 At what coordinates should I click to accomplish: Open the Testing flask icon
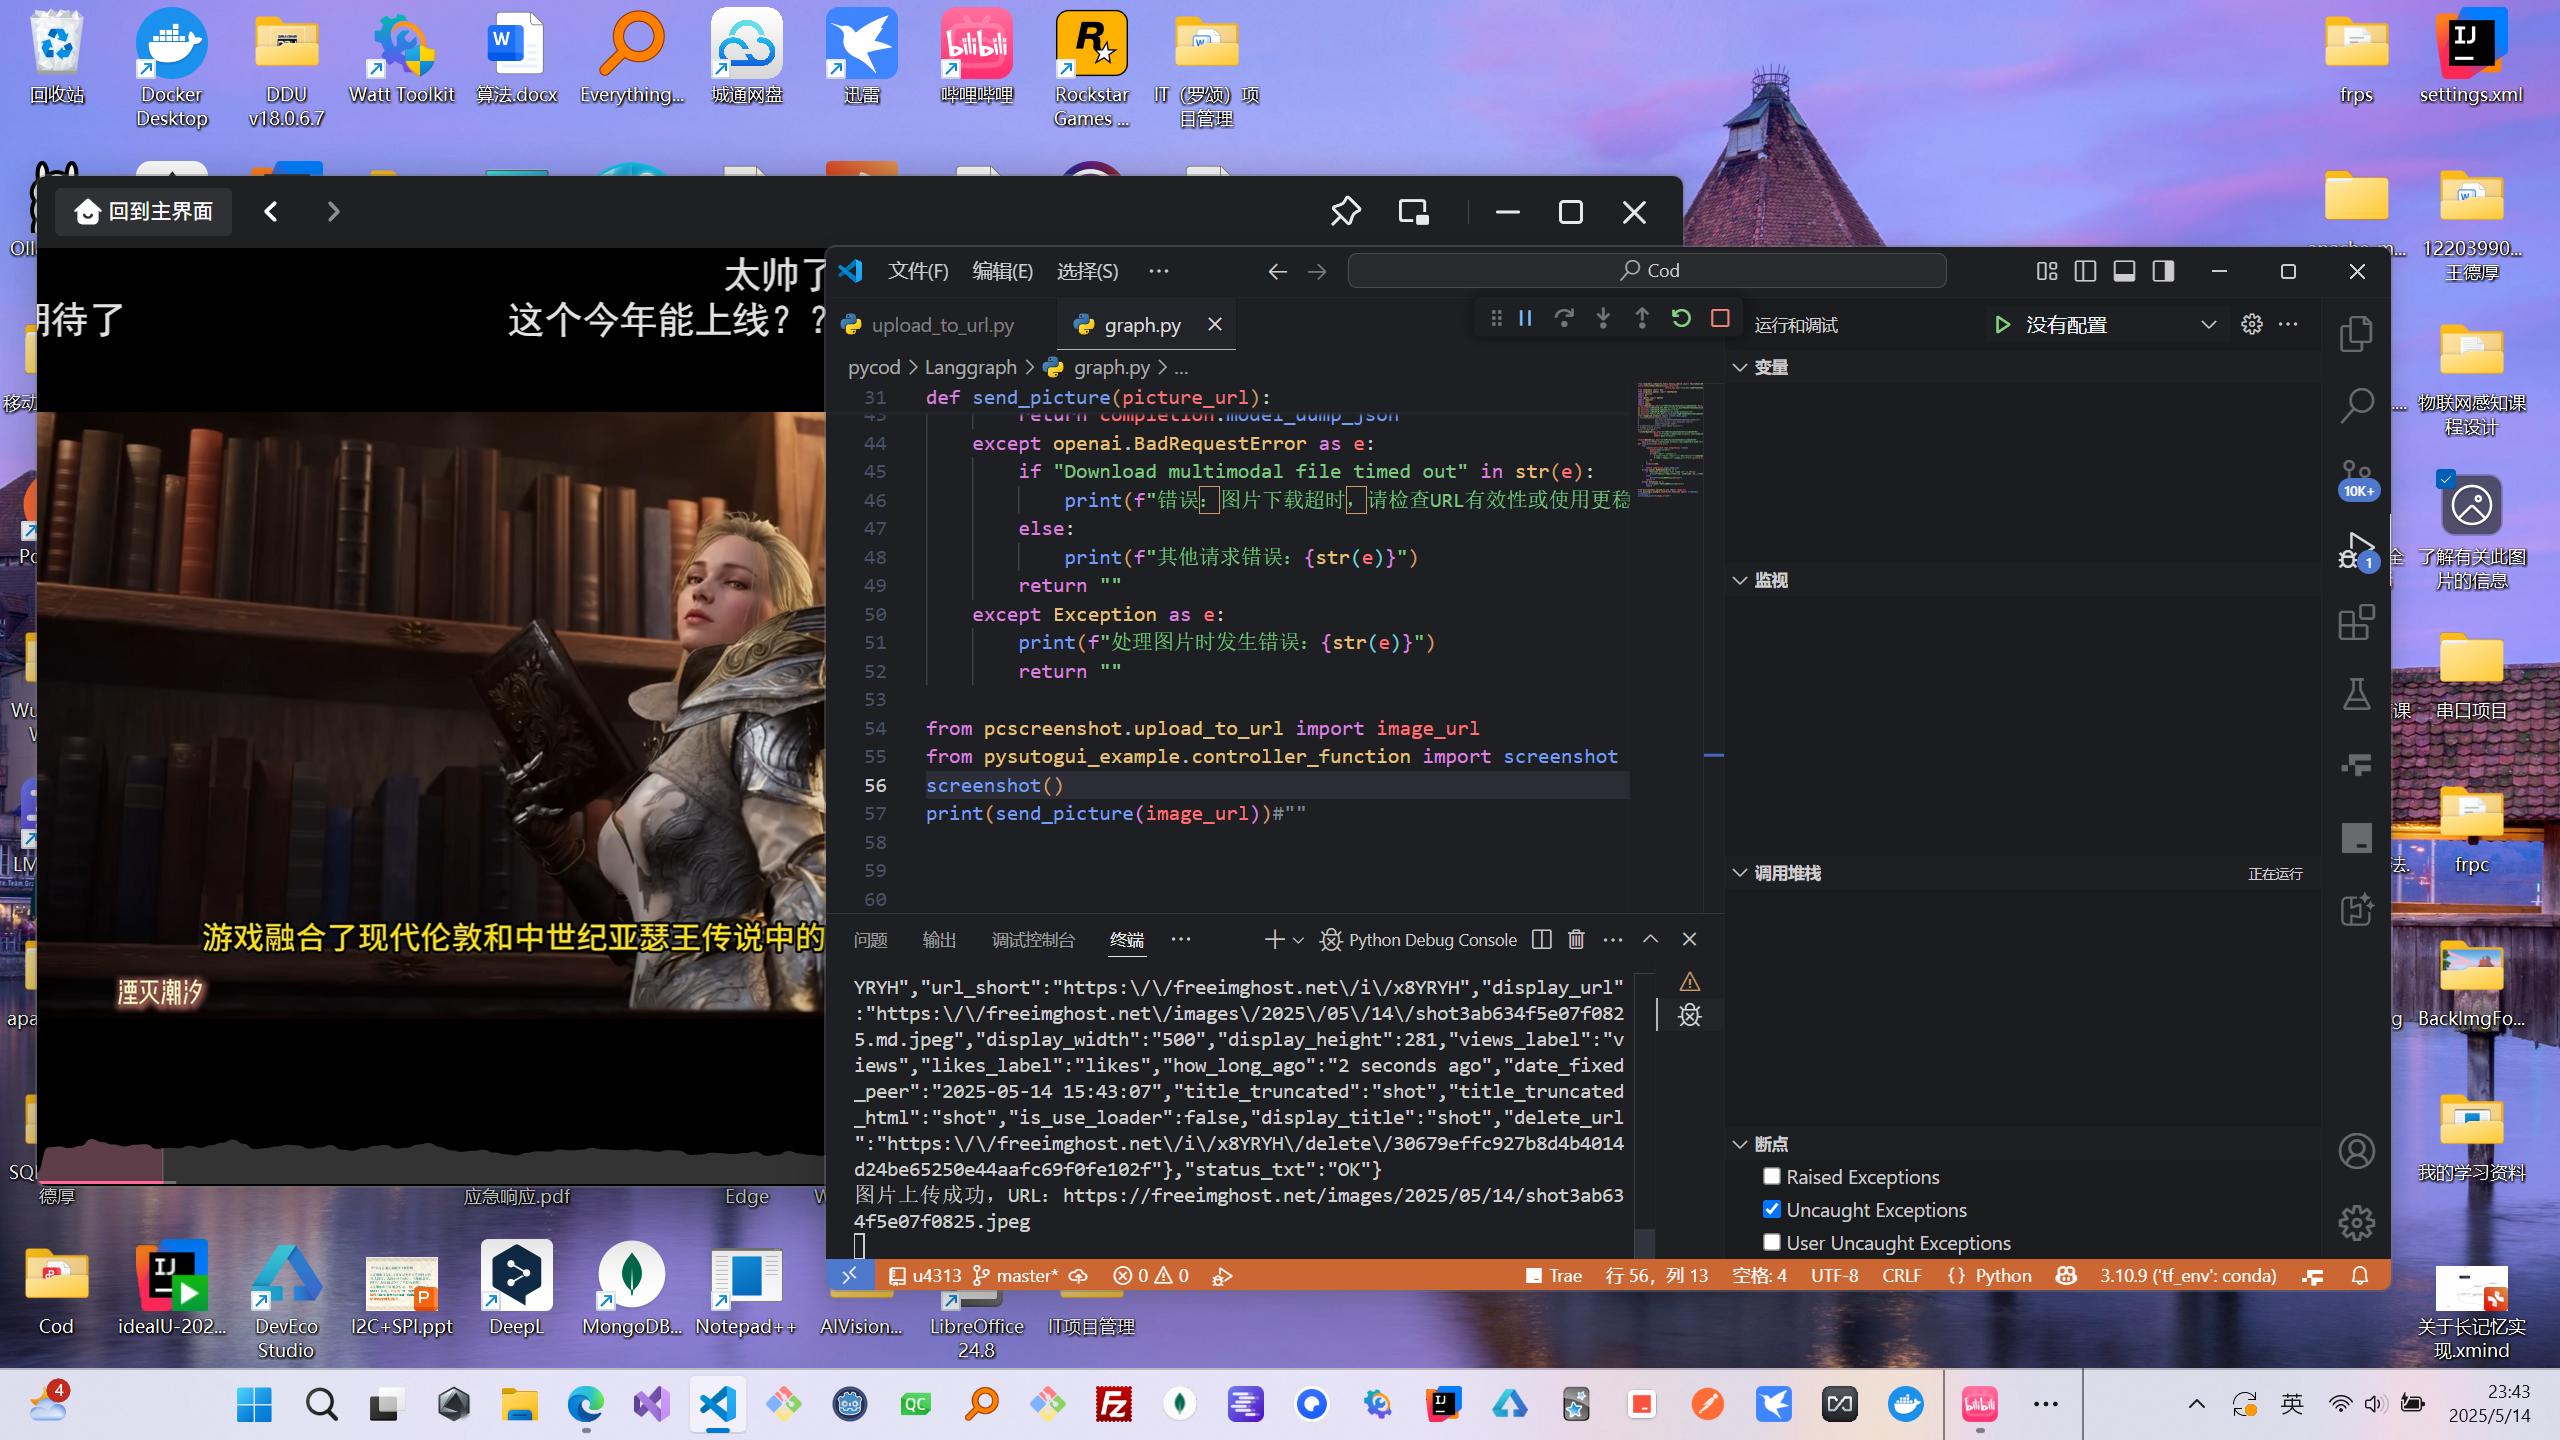pos(2356,694)
